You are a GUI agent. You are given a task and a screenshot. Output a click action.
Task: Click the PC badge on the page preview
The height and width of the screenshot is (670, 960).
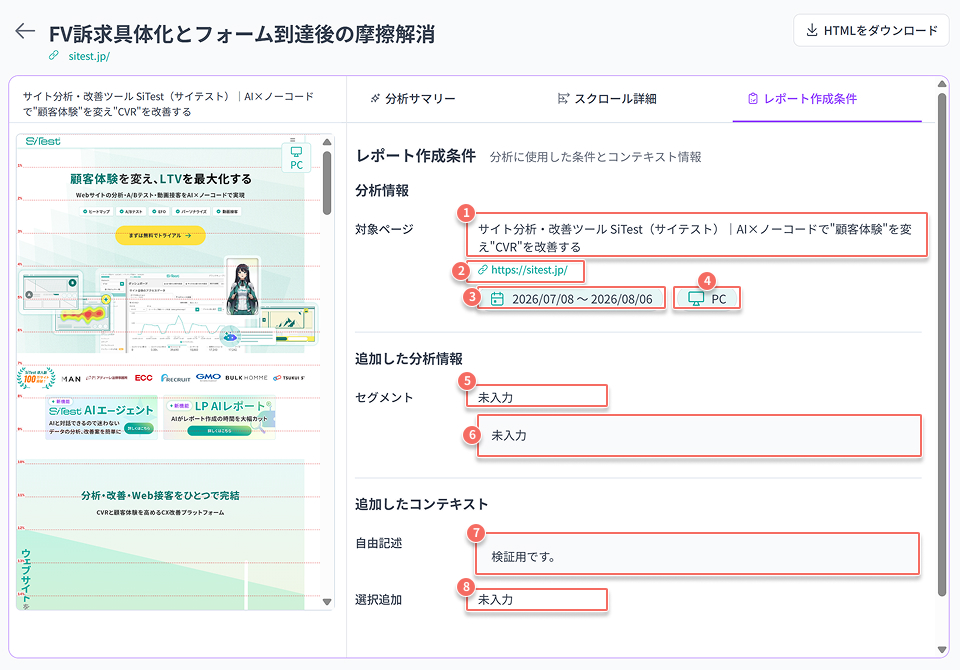(296, 158)
